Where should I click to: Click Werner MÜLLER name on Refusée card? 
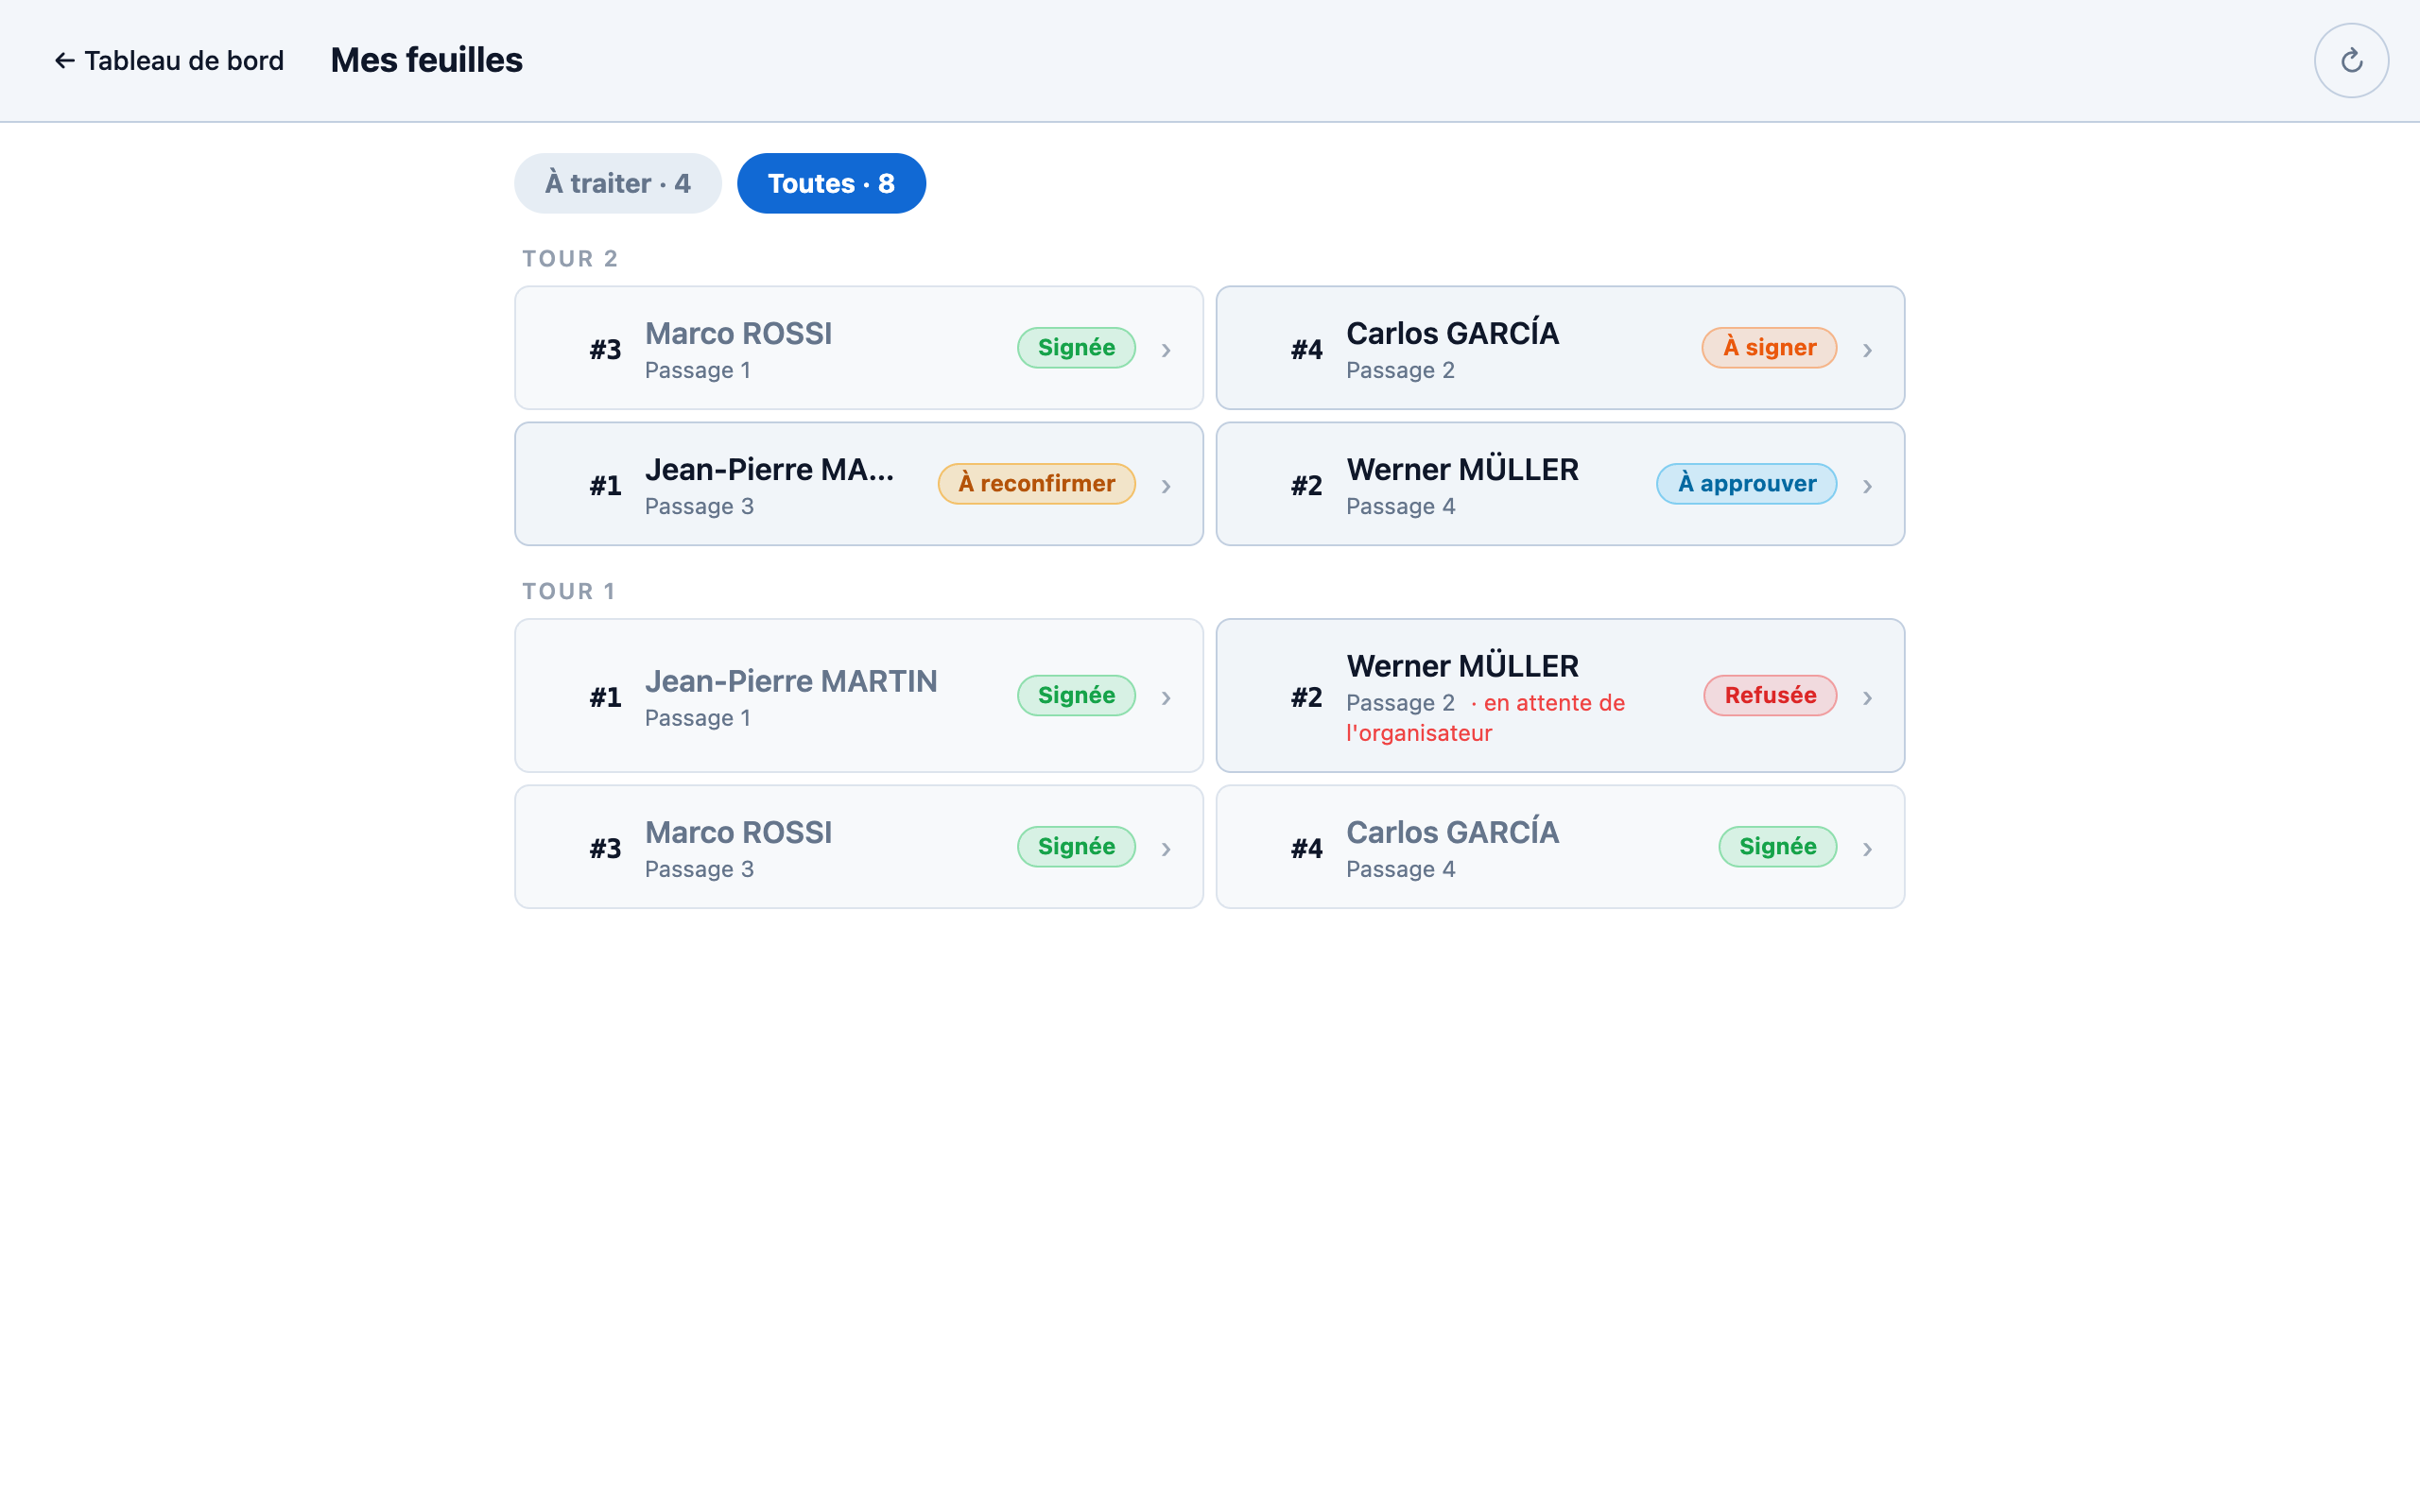[1462, 666]
